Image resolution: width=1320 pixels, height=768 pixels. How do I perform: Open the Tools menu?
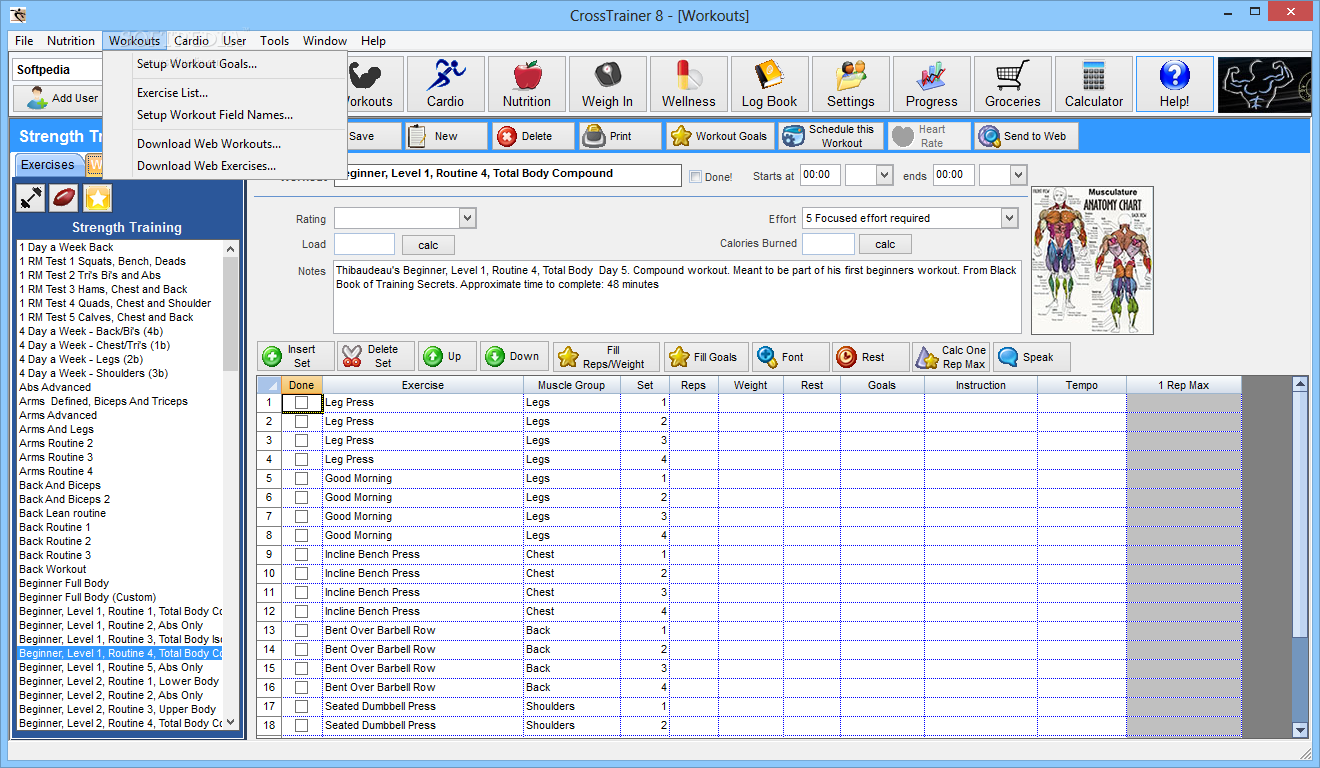[274, 41]
